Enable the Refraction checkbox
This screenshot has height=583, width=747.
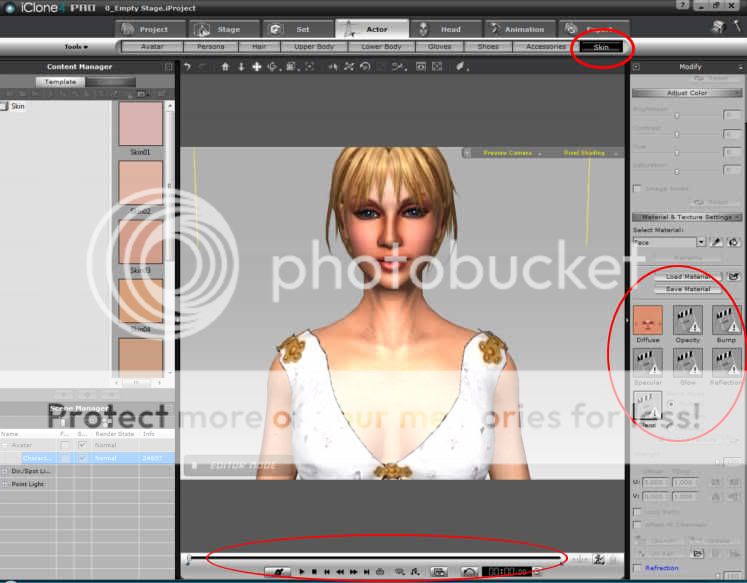pyautogui.click(x=637, y=568)
